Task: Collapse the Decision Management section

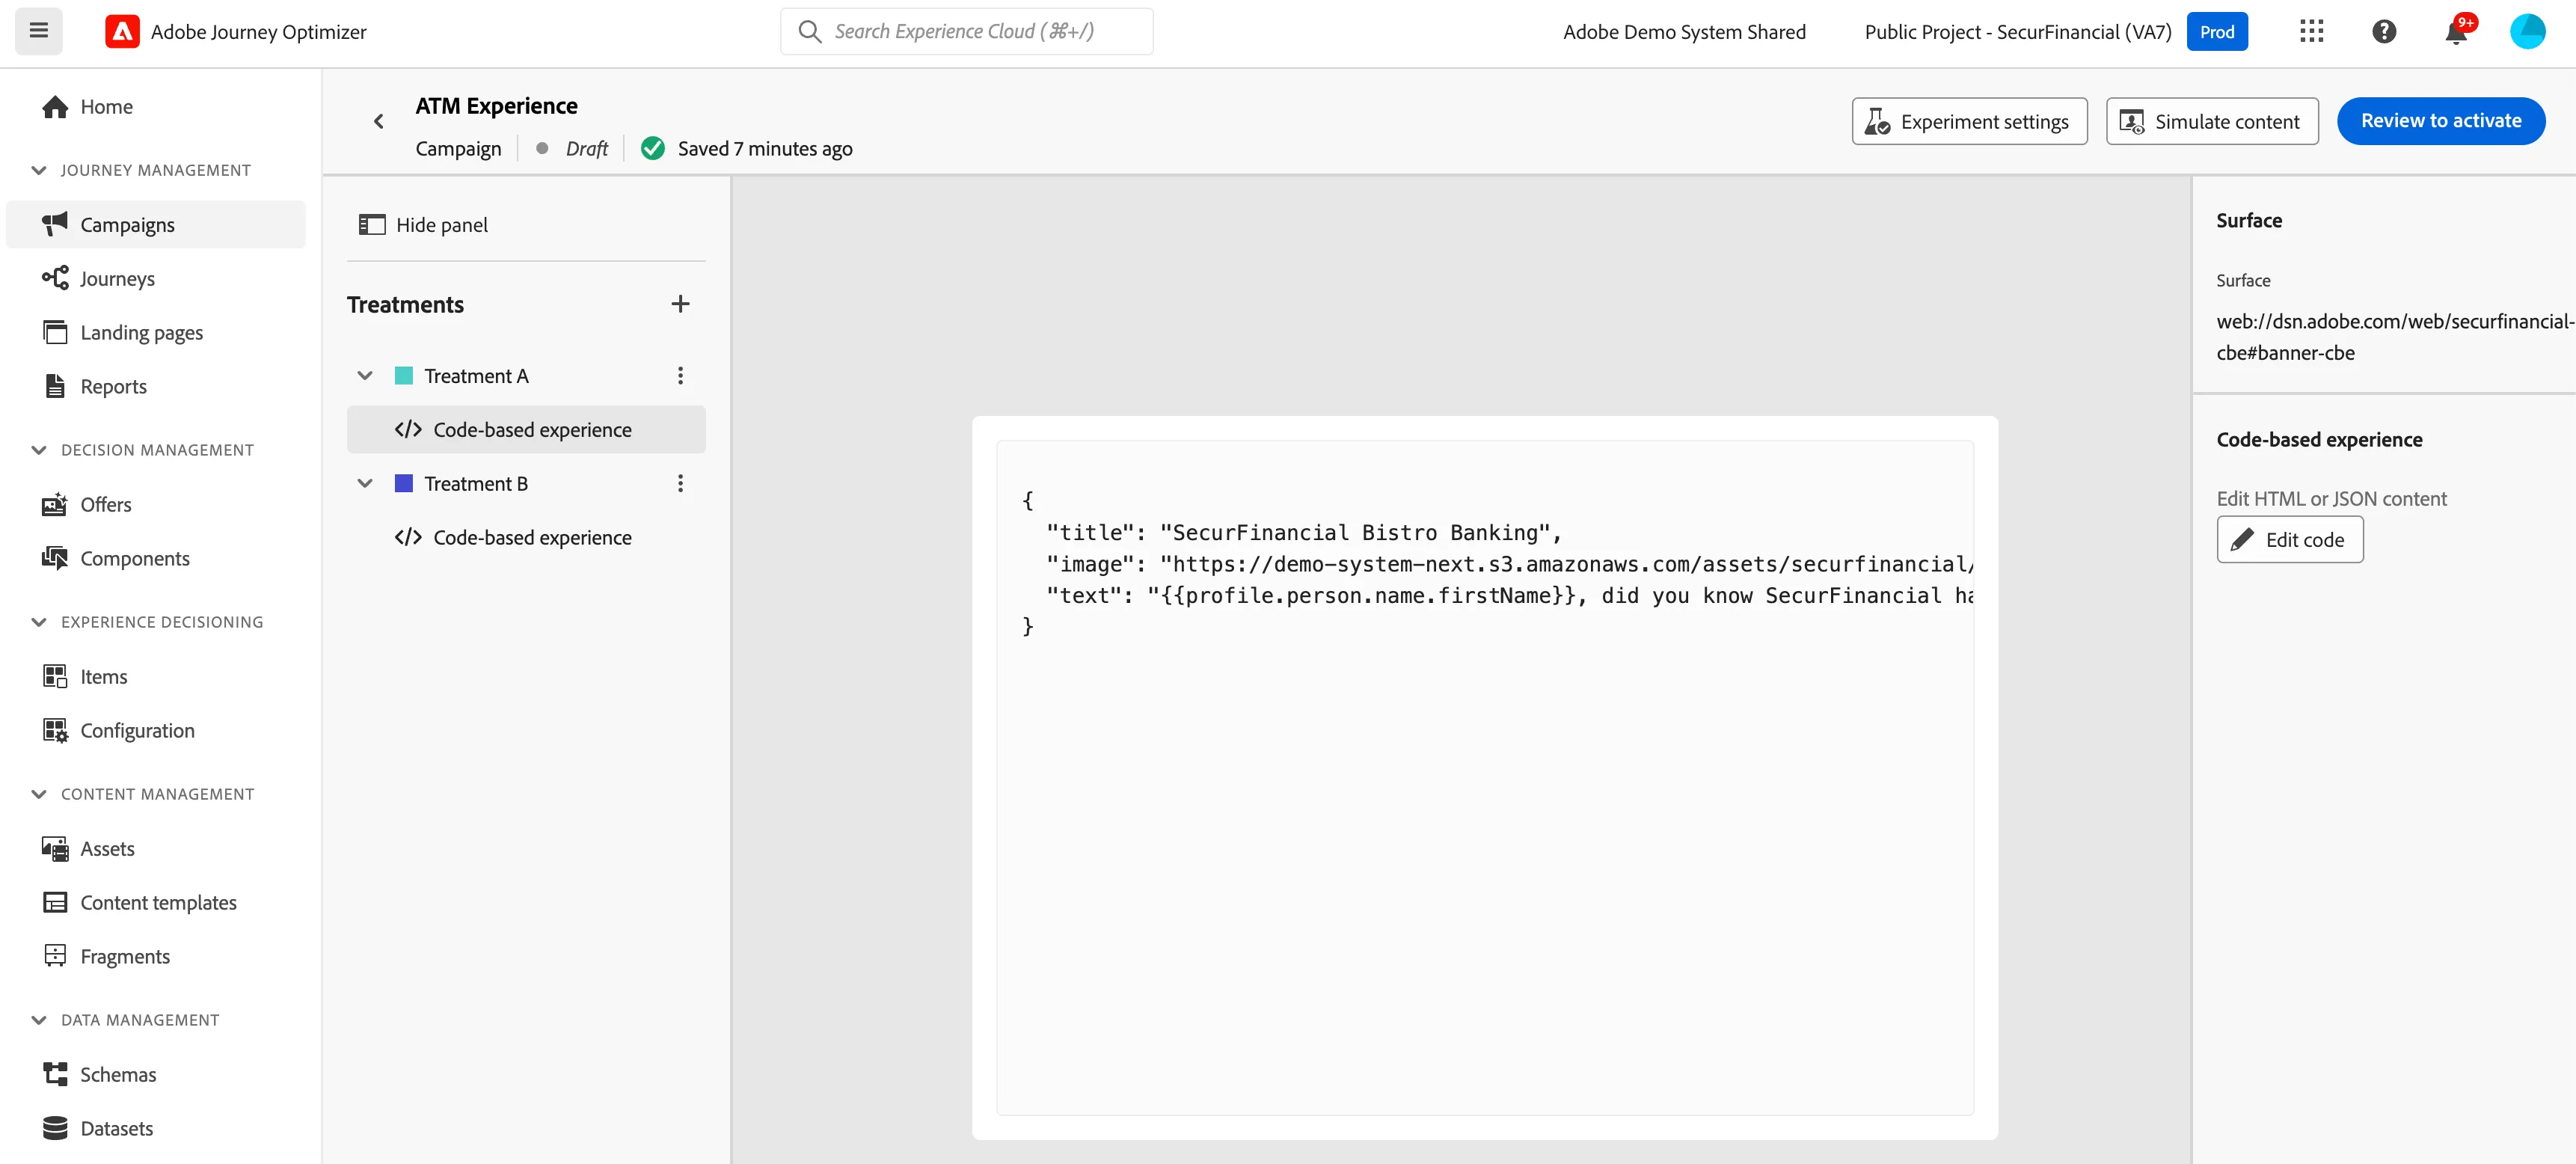Action: pyautogui.click(x=39, y=451)
